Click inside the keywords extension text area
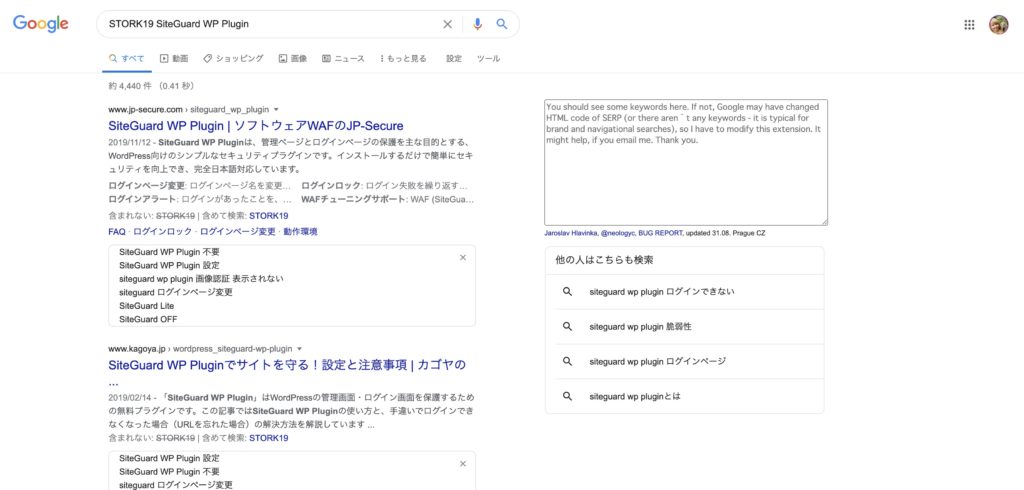The height and width of the screenshot is (490, 1024). pos(686,163)
